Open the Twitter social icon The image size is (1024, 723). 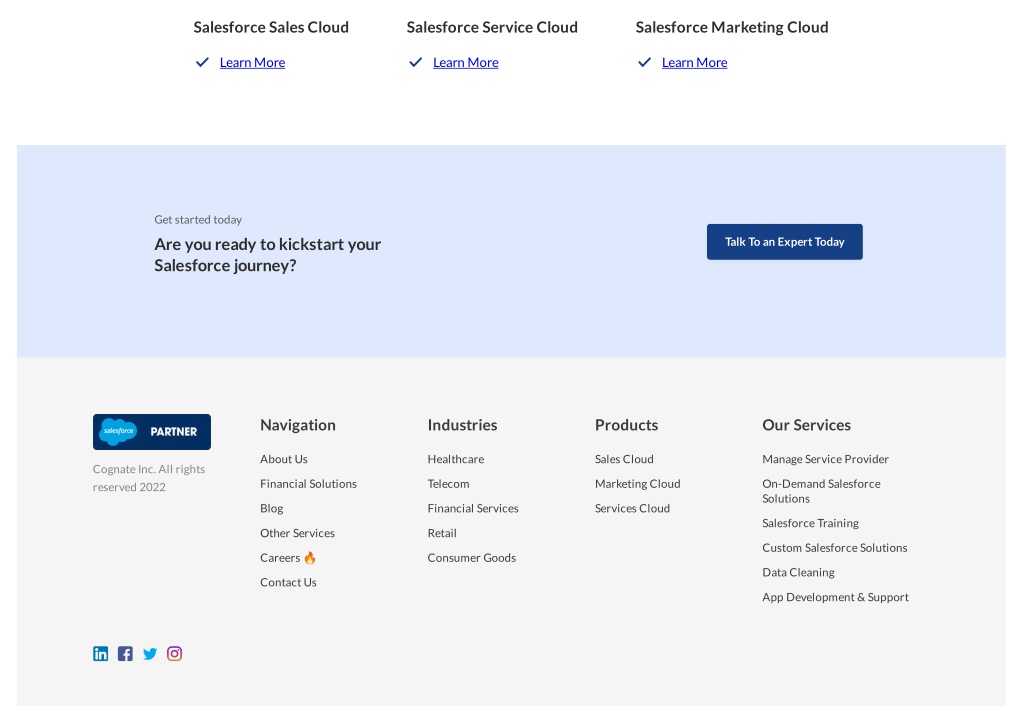point(150,654)
